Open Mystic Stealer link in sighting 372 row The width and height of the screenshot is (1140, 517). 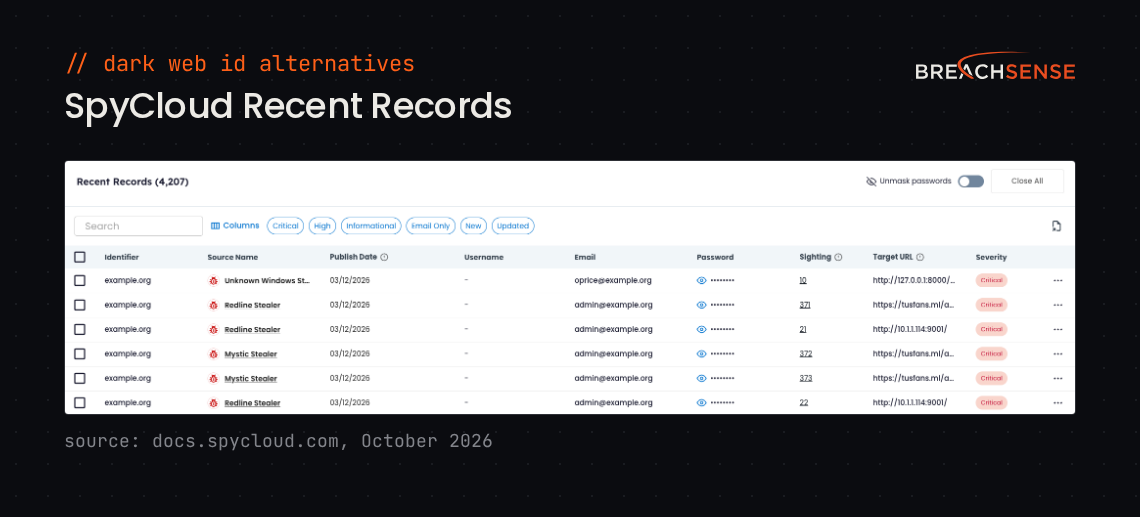pos(251,354)
